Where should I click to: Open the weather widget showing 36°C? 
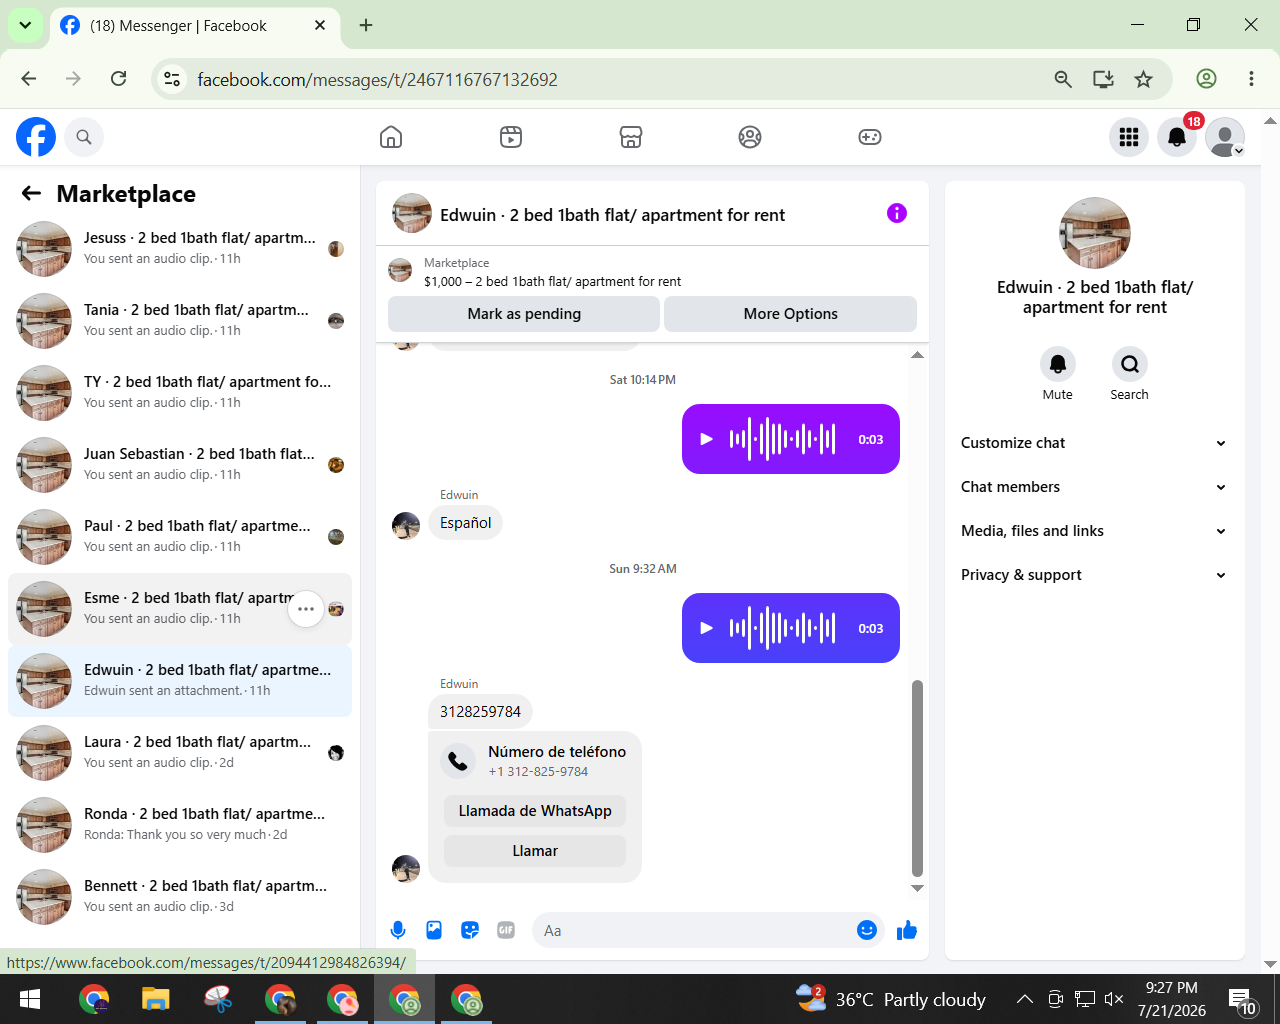click(x=890, y=999)
